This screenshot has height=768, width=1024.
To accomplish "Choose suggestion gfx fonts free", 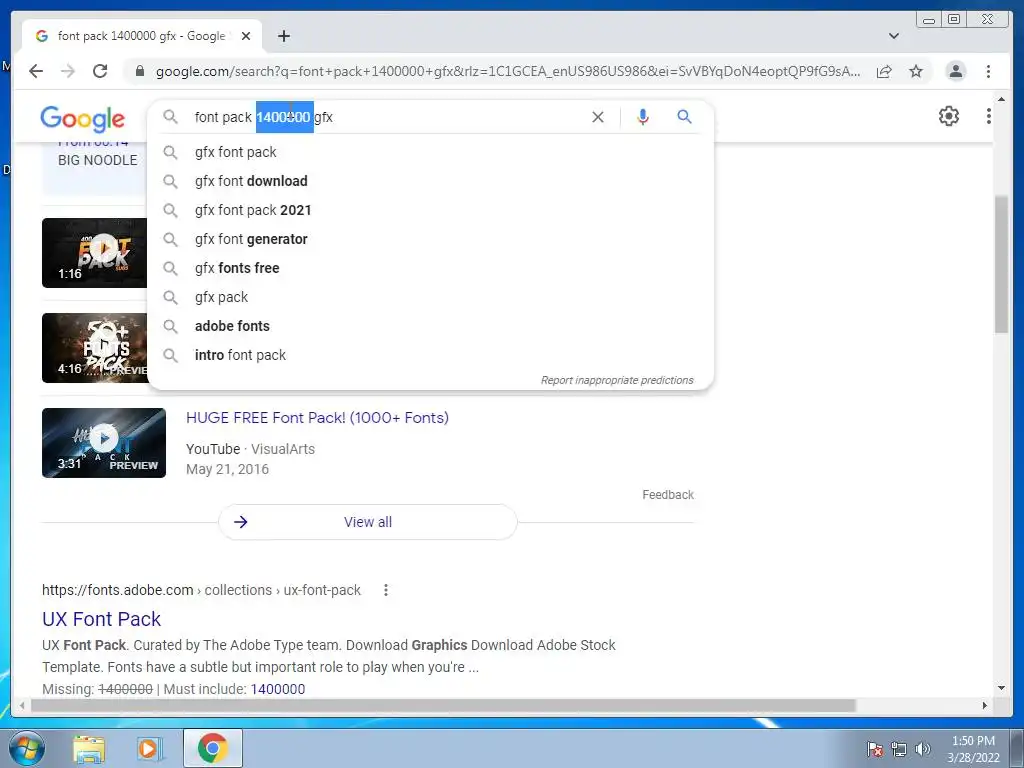I will click(x=431, y=268).
